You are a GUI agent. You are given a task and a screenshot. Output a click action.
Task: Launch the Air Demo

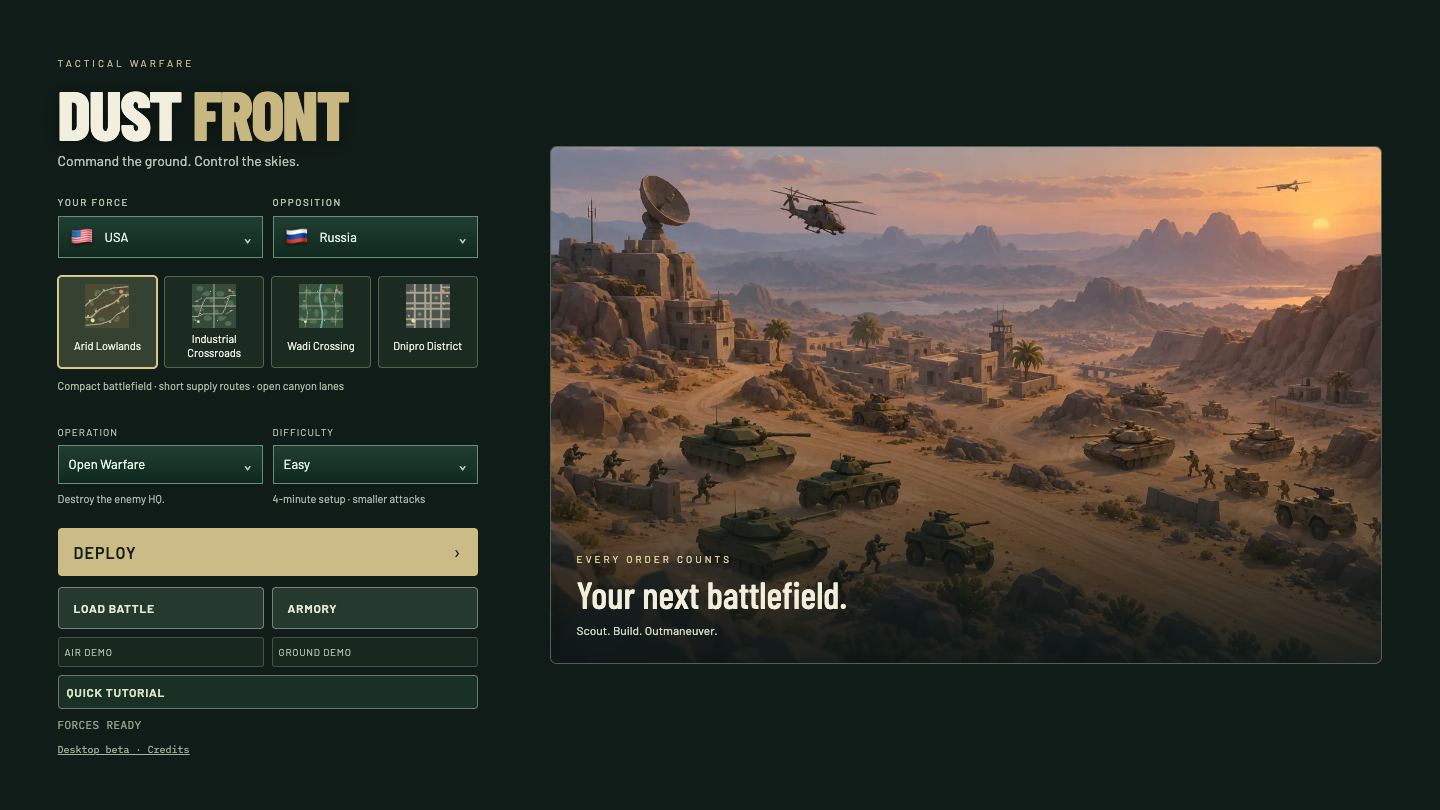(161, 652)
